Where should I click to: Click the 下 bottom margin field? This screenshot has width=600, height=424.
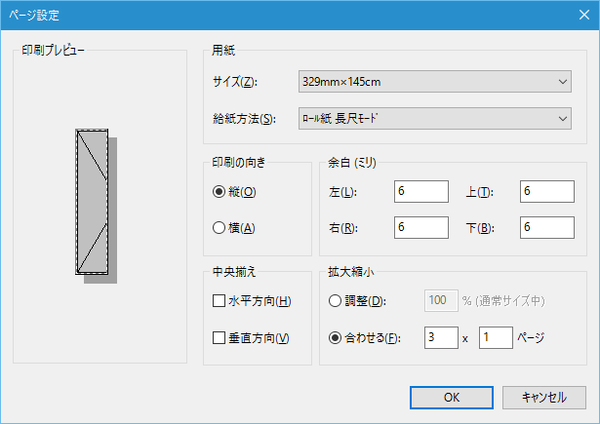pos(547,227)
